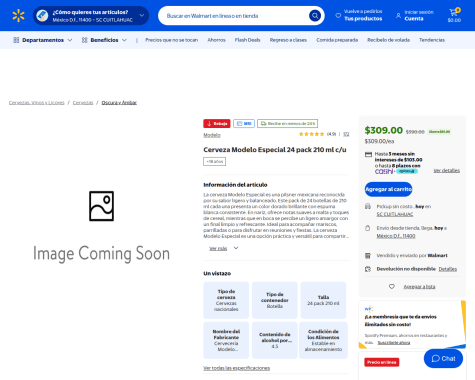Click the credit card installments icon
The height and width of the screenshot is (380, 475).
coord(368,154)
